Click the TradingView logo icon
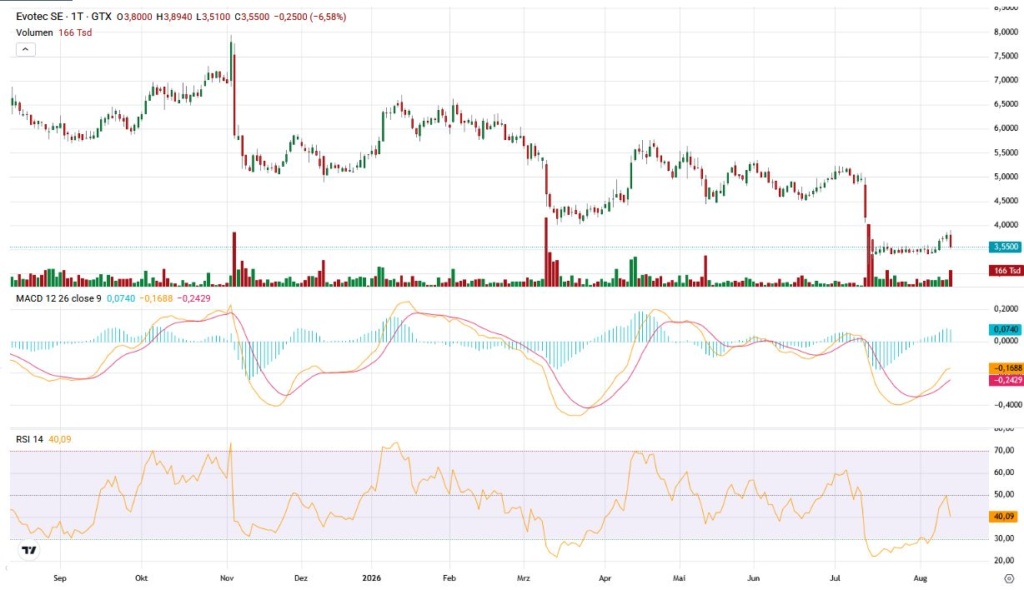Screen dimensions: 1024x590 click(29, 550)
